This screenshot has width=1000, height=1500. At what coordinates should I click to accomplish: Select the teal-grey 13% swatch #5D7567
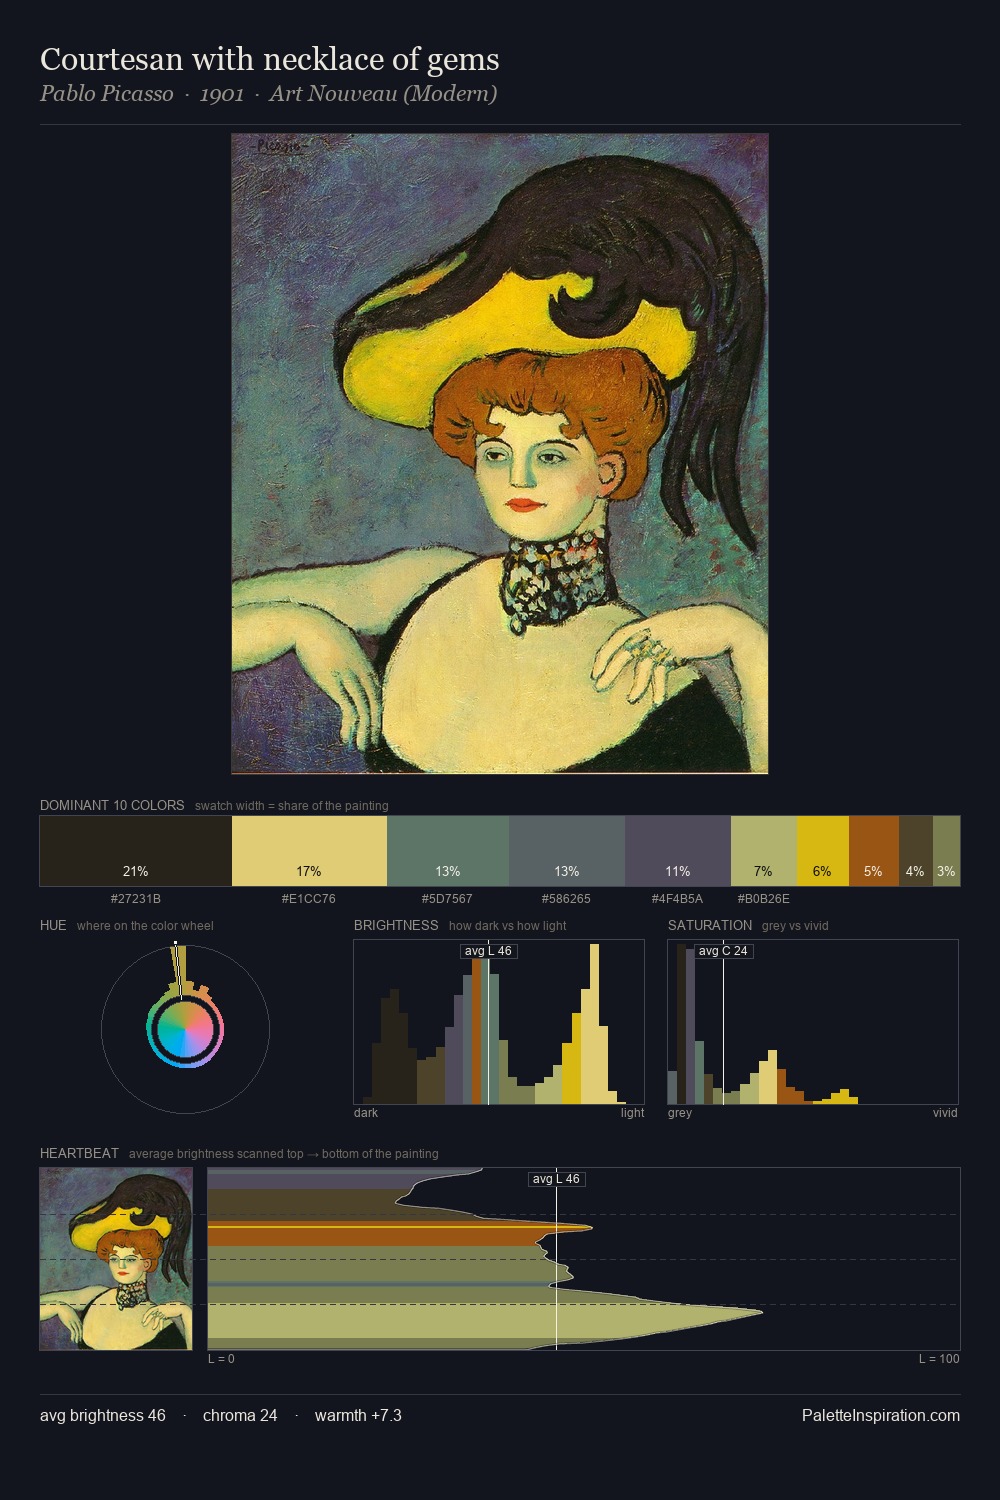pyautogui.click(x=448, y=851)
